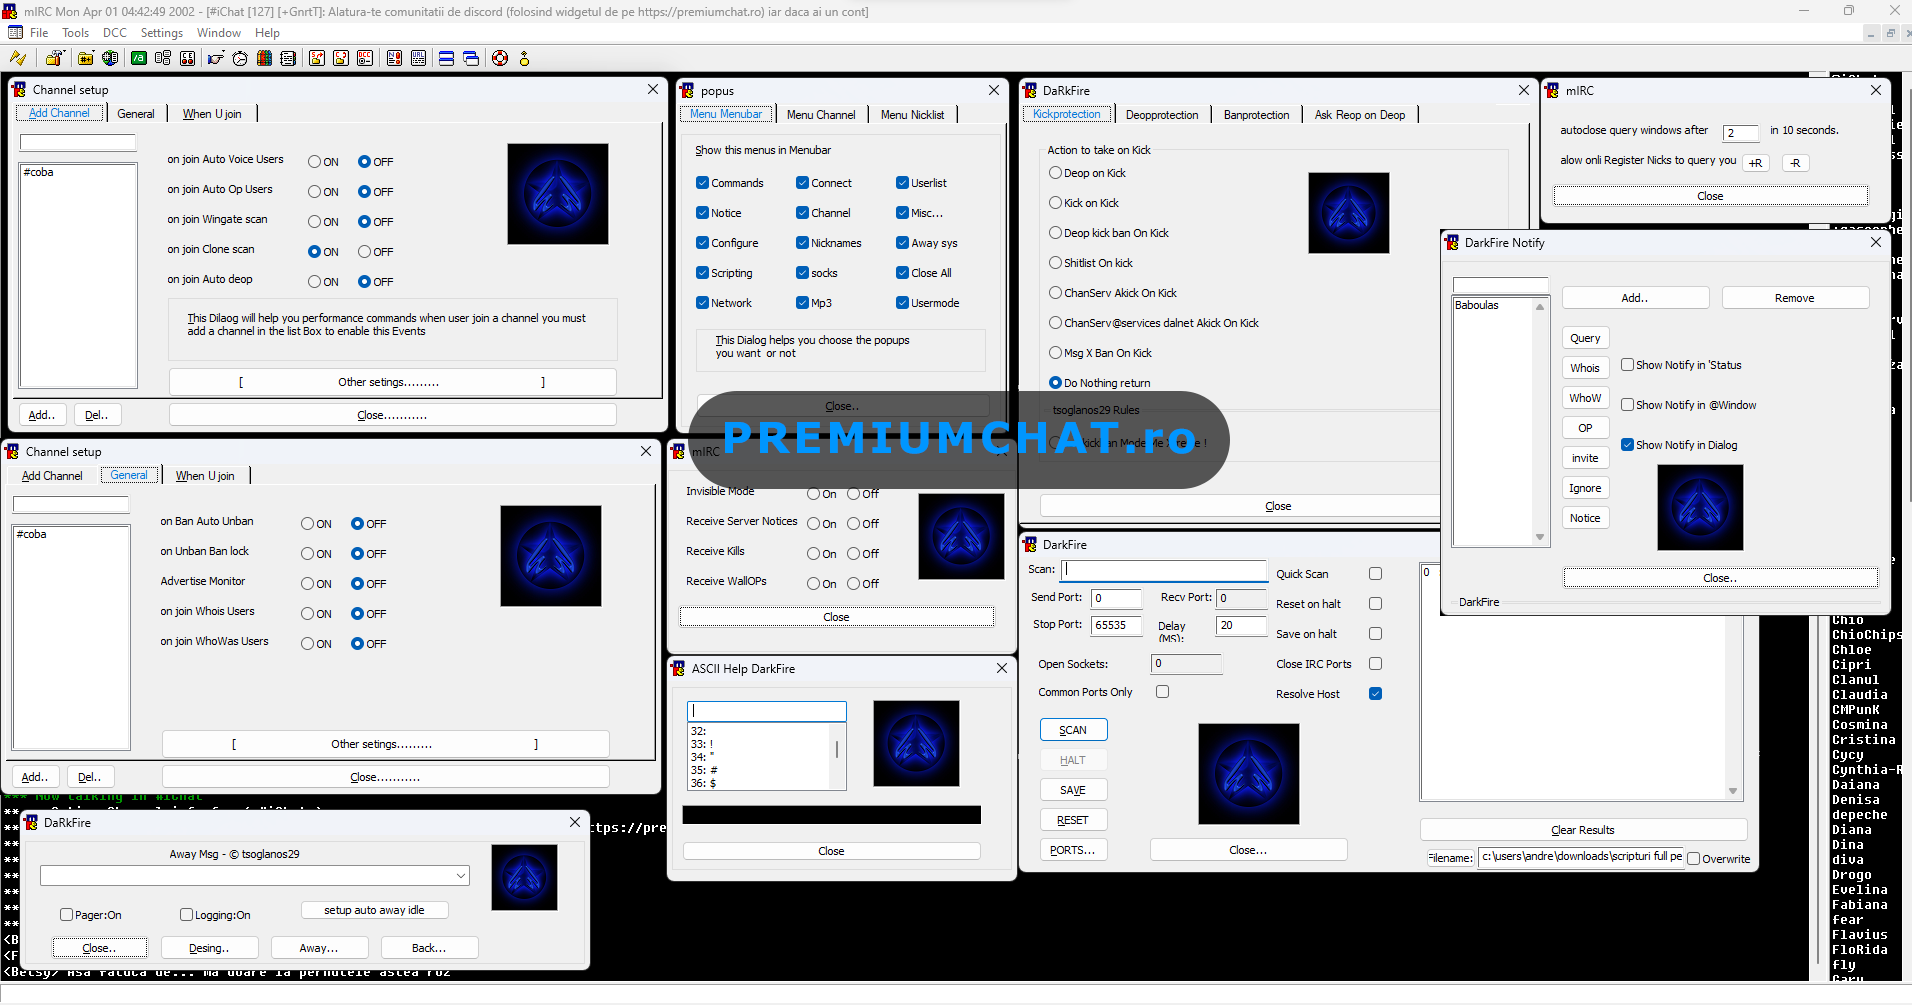Click the Cascade windows toolbar icon
Image resolution: width=1912 pixels, height=1005 pixels.
(471, 58)
